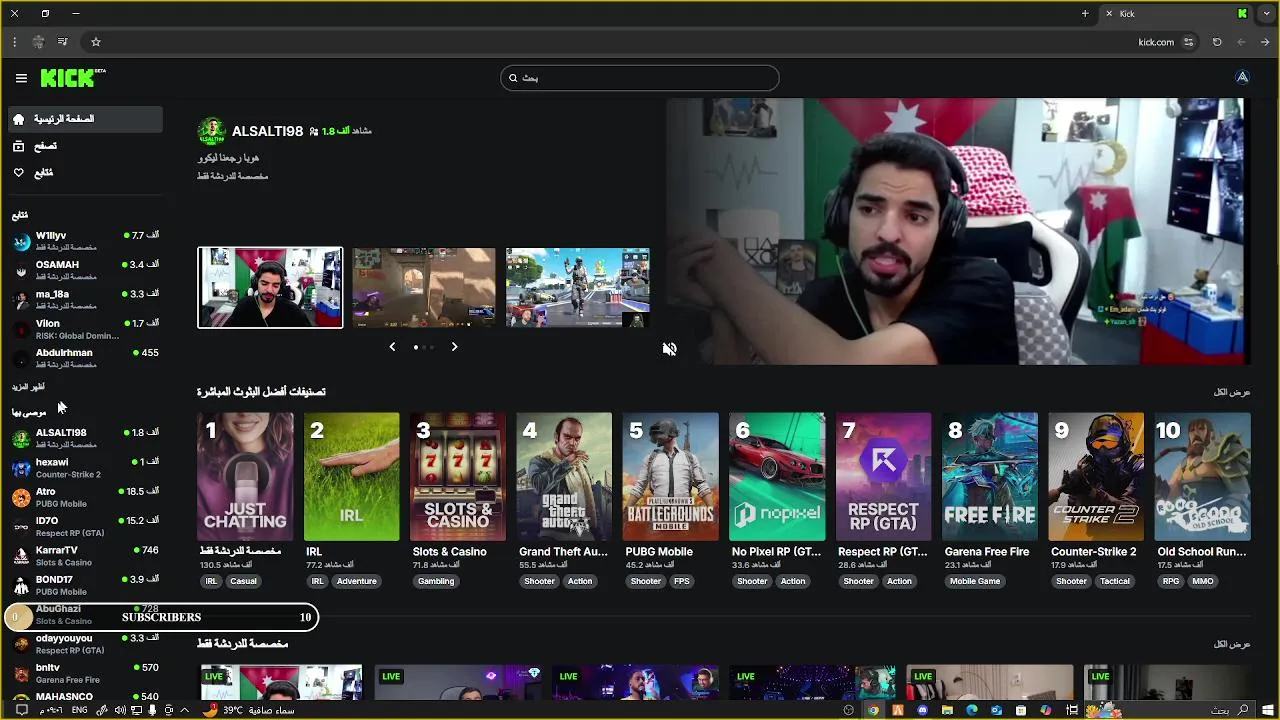Open a new browser tab
The image size is (1280, 720).
click(1085, 14)
